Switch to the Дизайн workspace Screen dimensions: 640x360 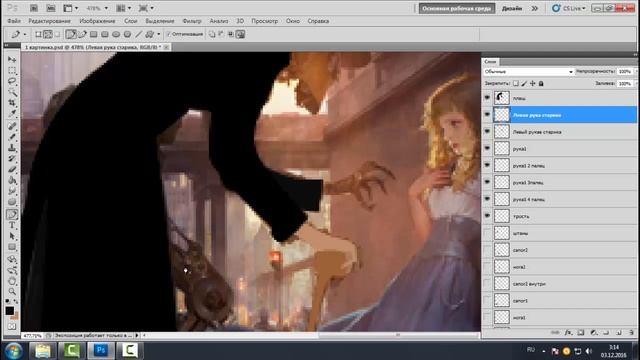pyautogui.click(x=512, y=8)
